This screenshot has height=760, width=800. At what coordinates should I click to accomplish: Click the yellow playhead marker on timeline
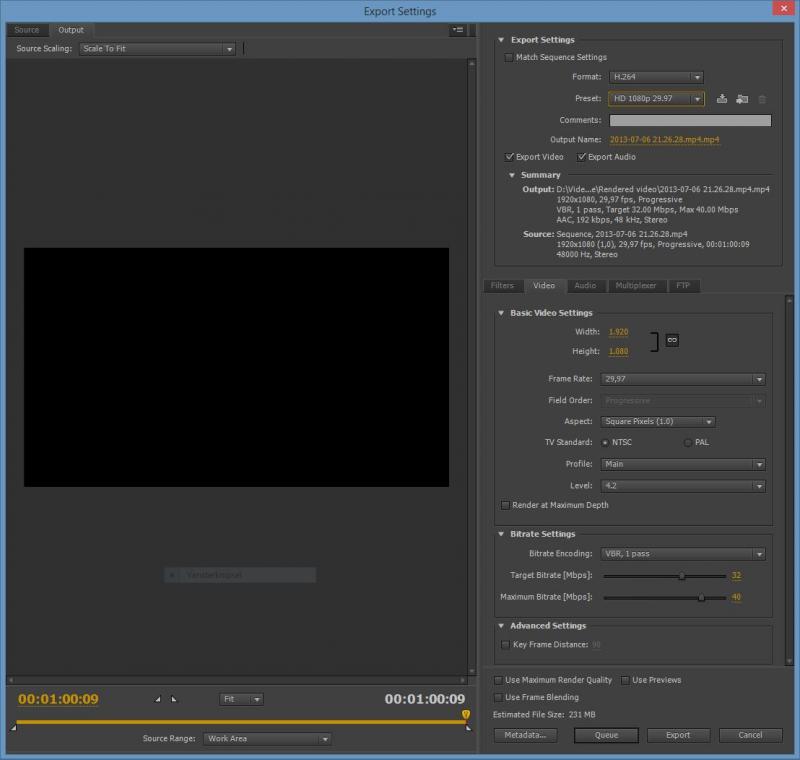(x=466, y=715)
